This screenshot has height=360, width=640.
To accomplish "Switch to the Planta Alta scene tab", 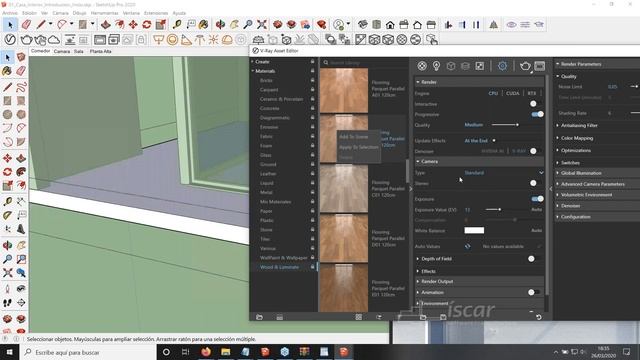I will point(100,51).
